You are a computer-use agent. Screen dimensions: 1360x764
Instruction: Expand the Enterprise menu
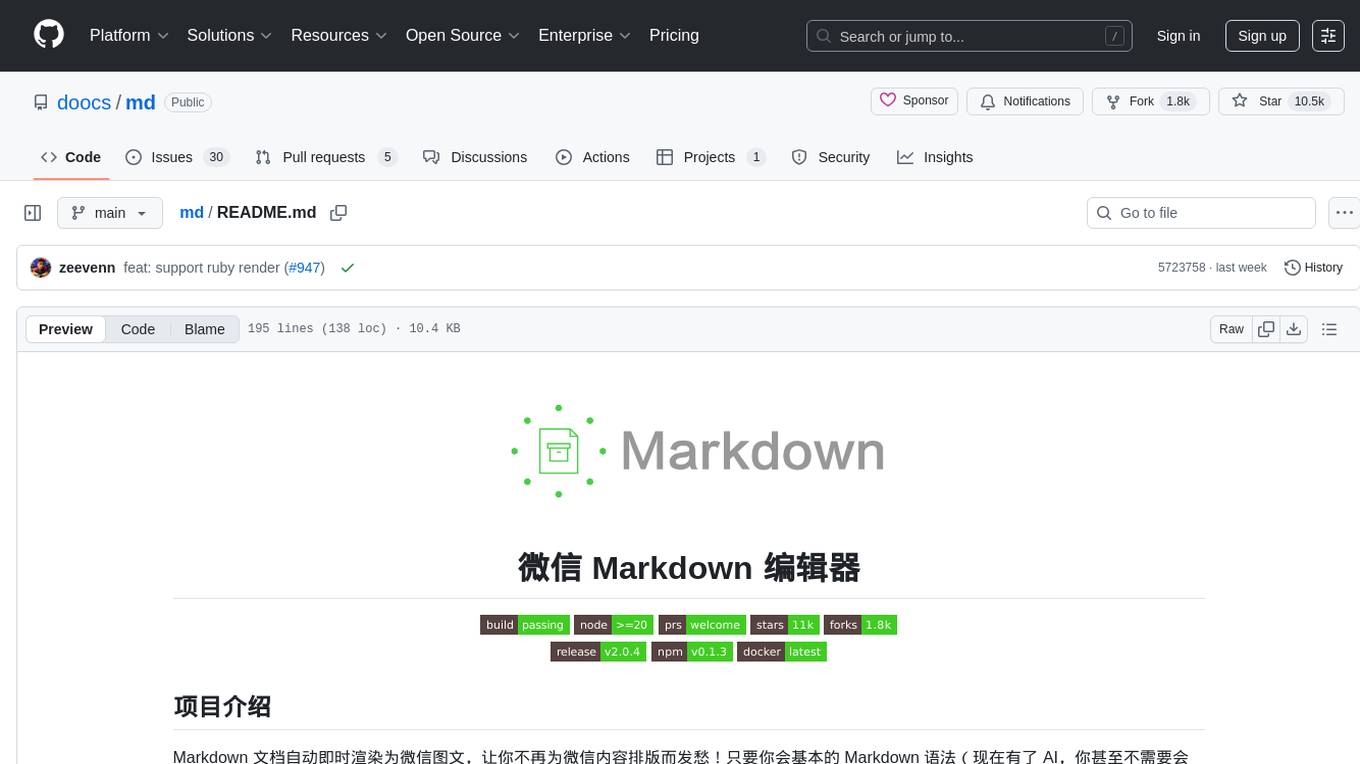click(x=585, y=35)
